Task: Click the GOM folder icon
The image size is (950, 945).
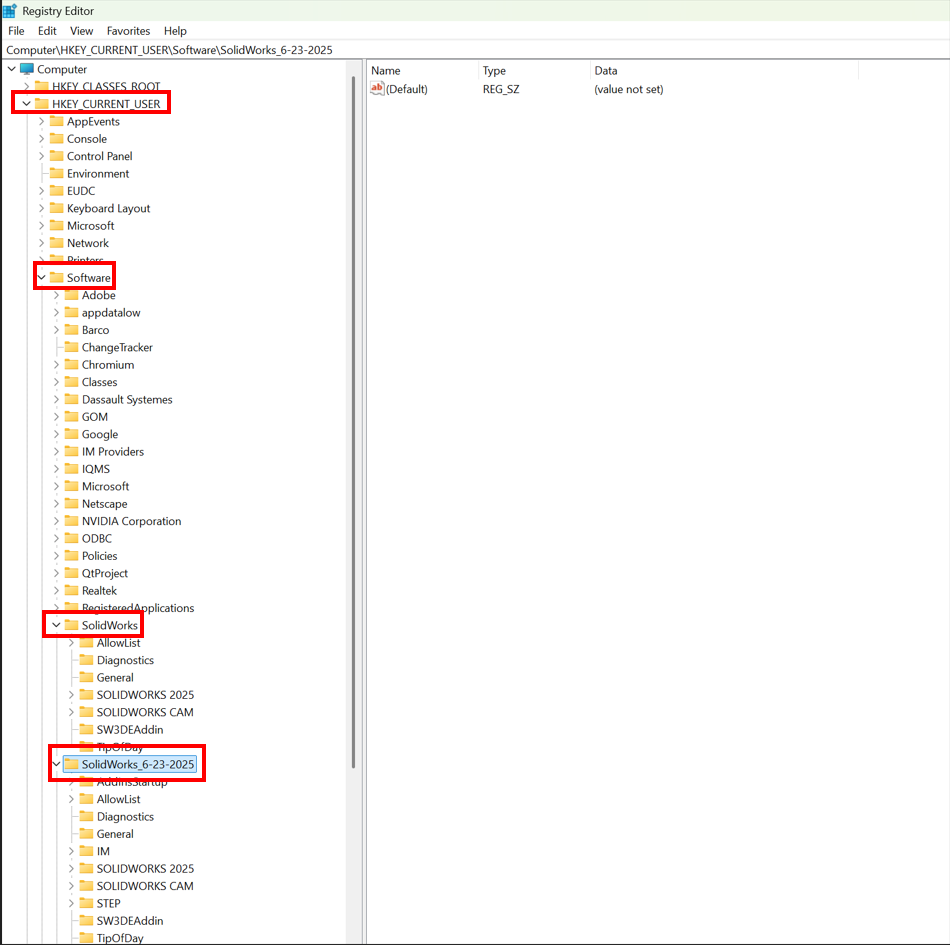Action: pos(71,417)
